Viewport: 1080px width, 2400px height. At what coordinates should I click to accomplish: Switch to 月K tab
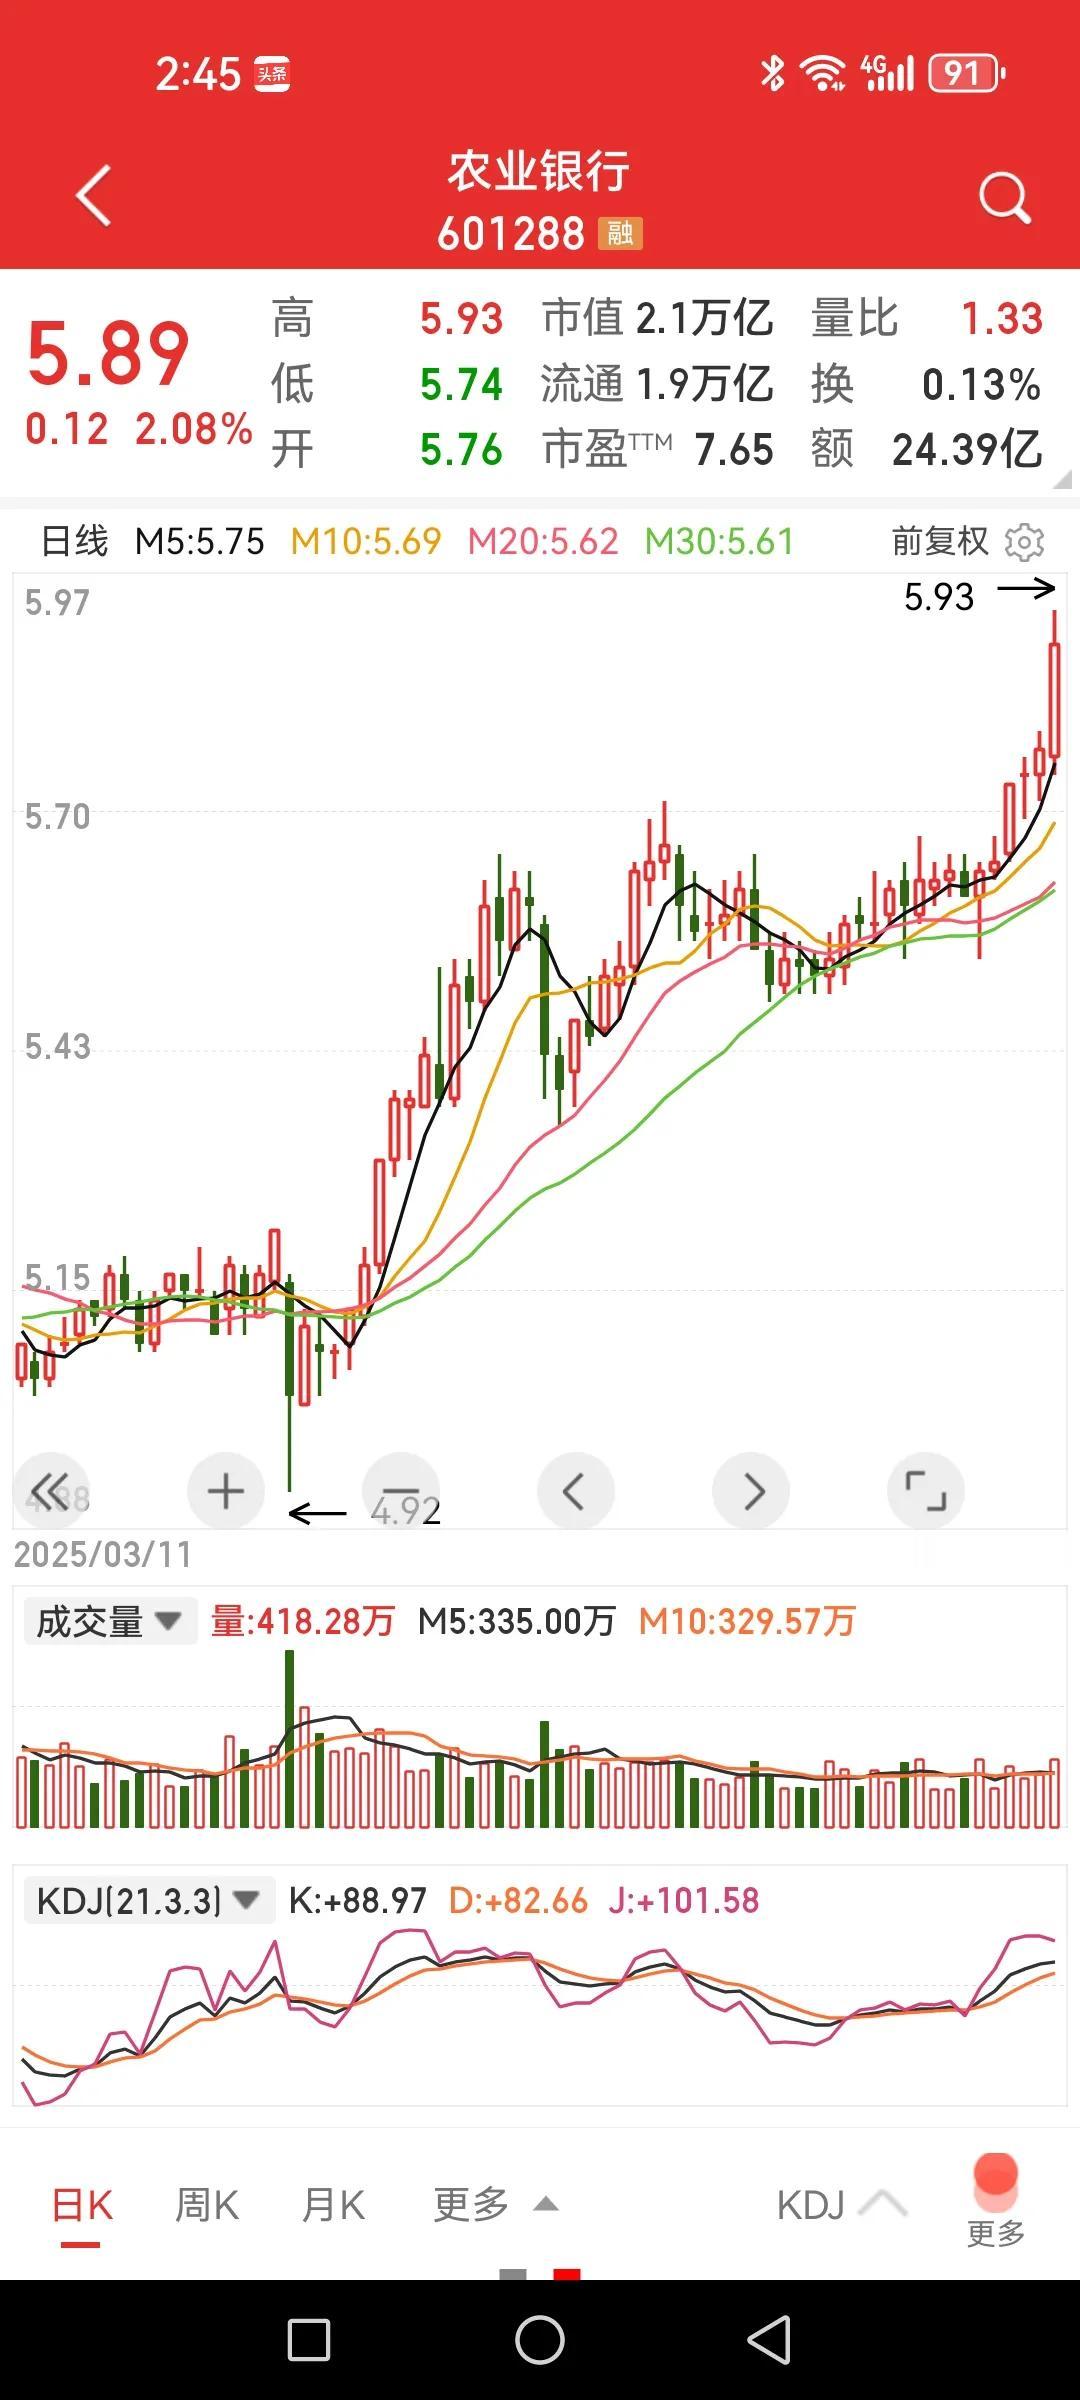(334, 2205)
